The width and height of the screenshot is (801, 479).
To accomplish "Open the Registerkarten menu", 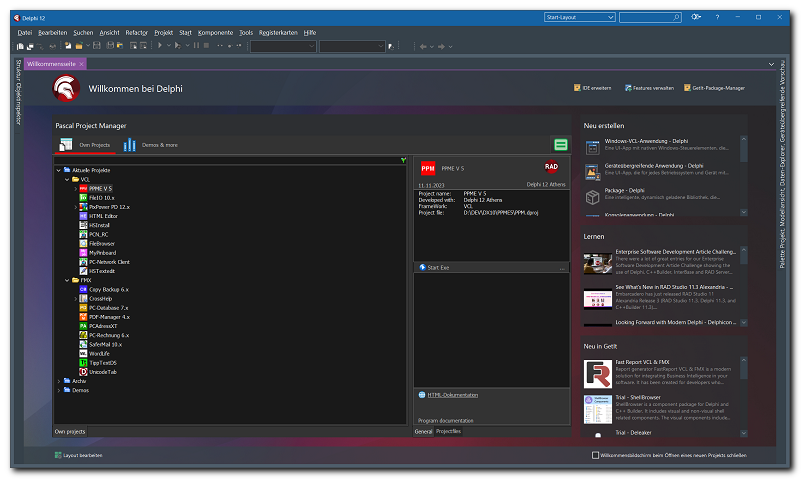I will 278,33.
